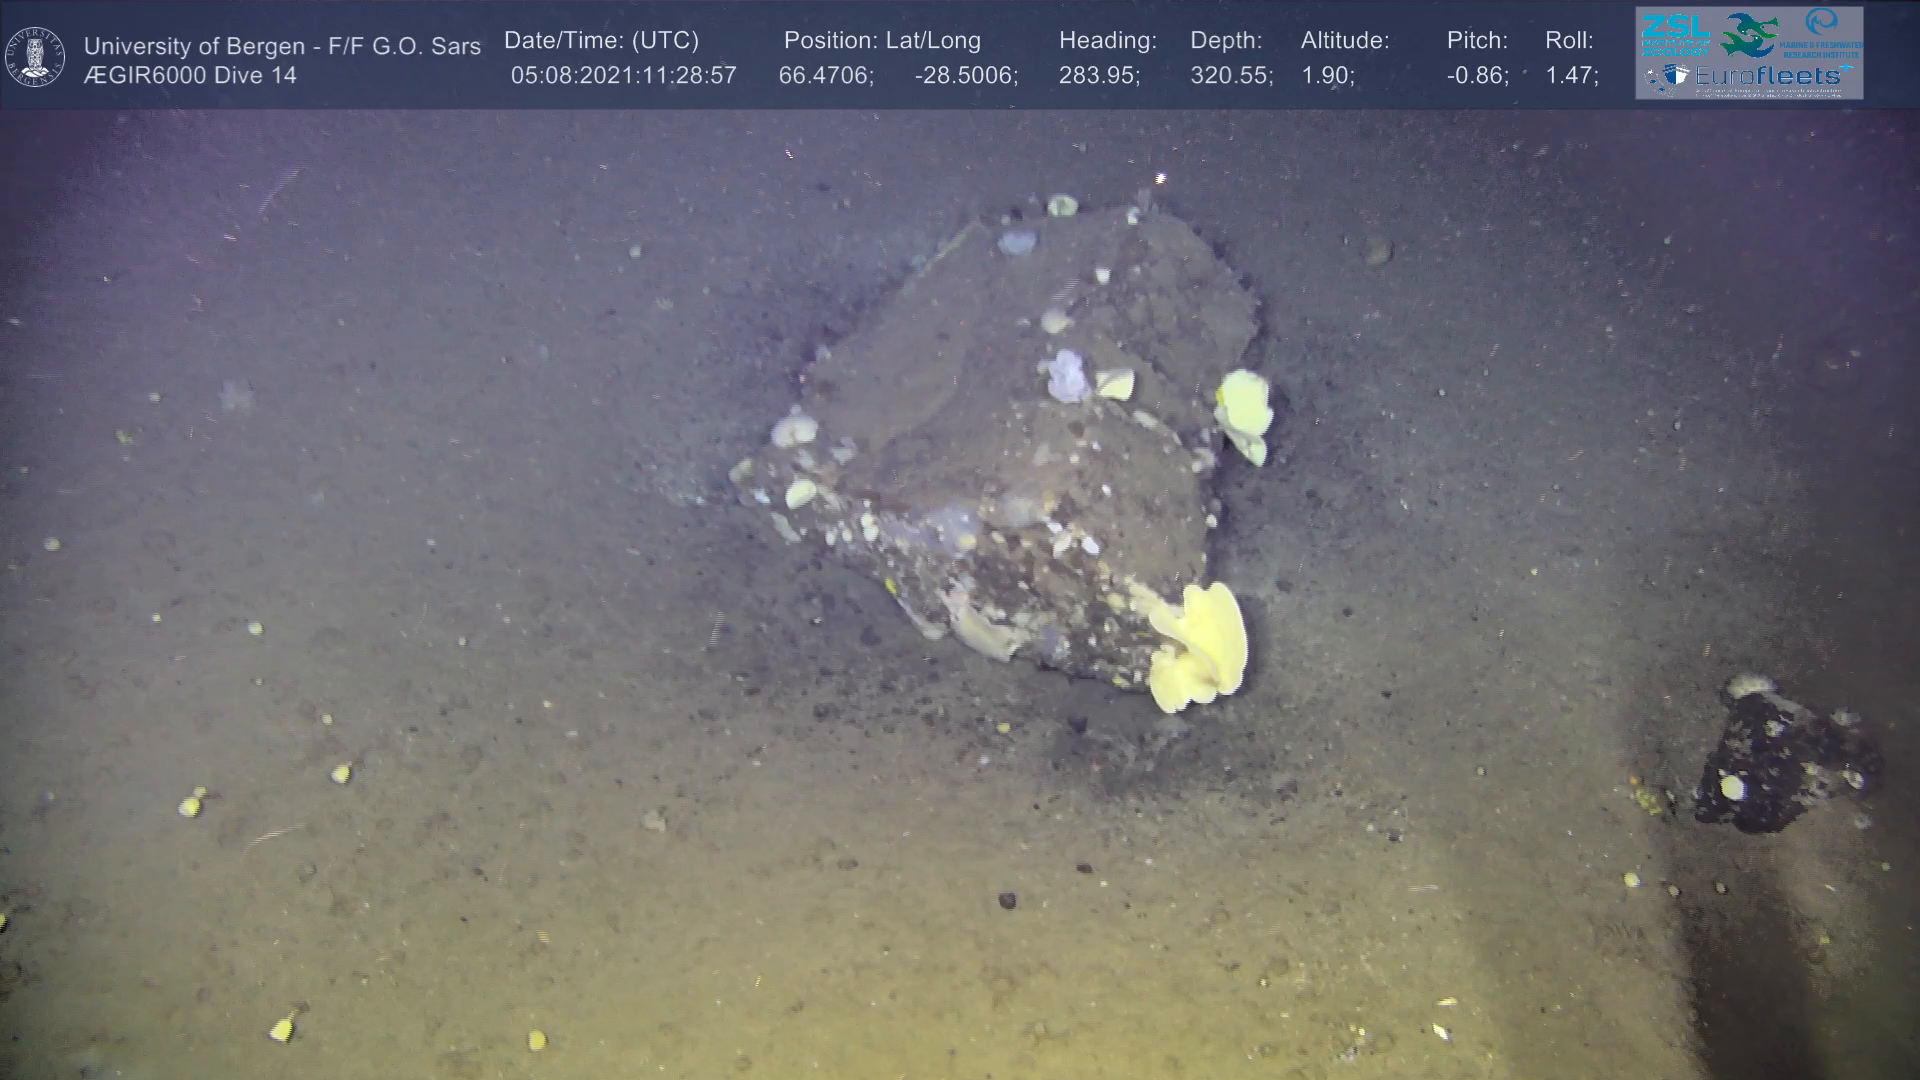Click the heading value 283.95
The image size is (1920, 1080).
(1099, 76)
